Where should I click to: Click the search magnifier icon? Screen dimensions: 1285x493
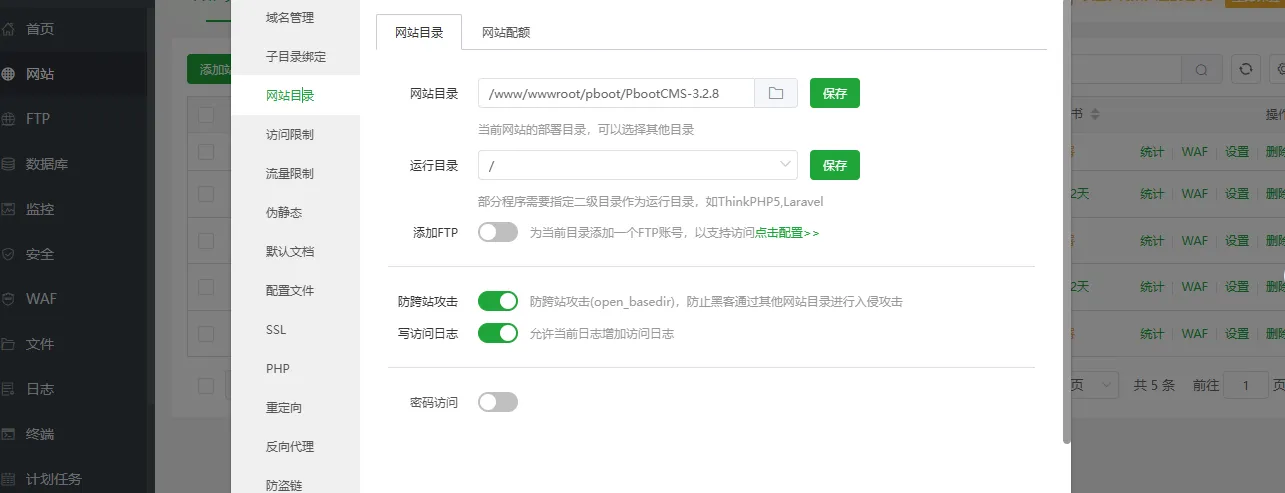1201,69
